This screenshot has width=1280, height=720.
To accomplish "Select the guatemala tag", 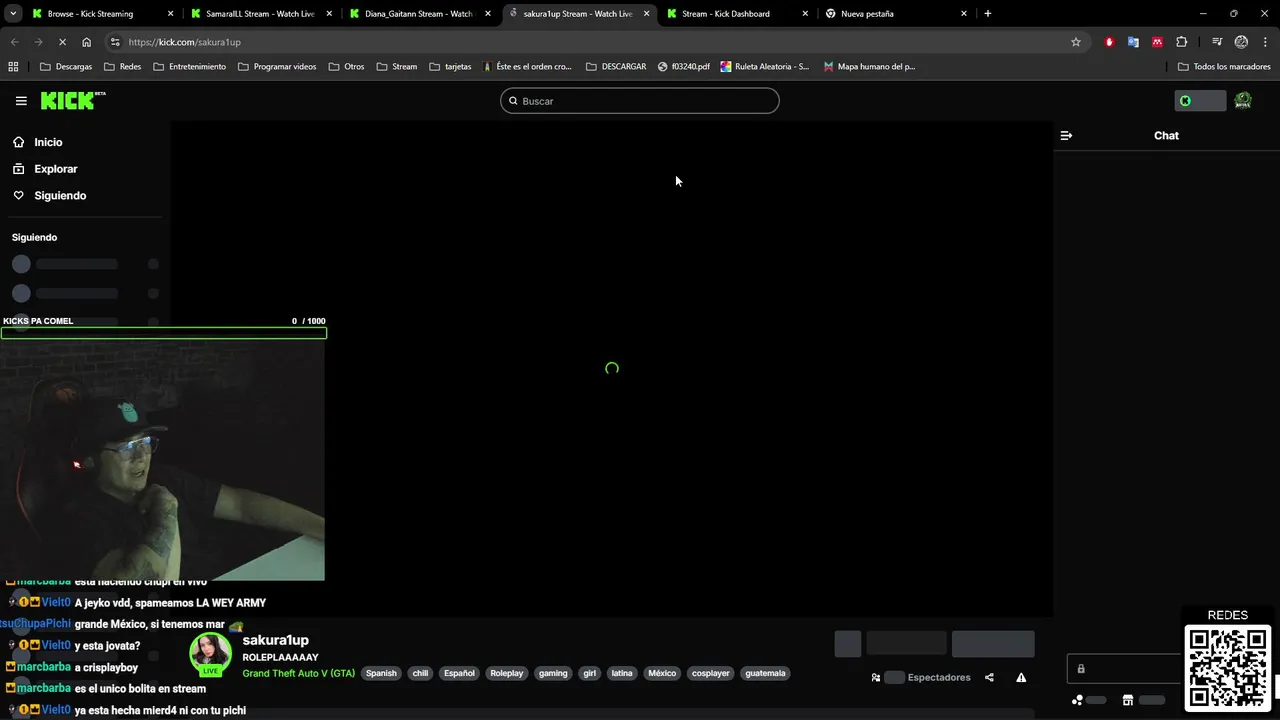I will click(765, 673).
